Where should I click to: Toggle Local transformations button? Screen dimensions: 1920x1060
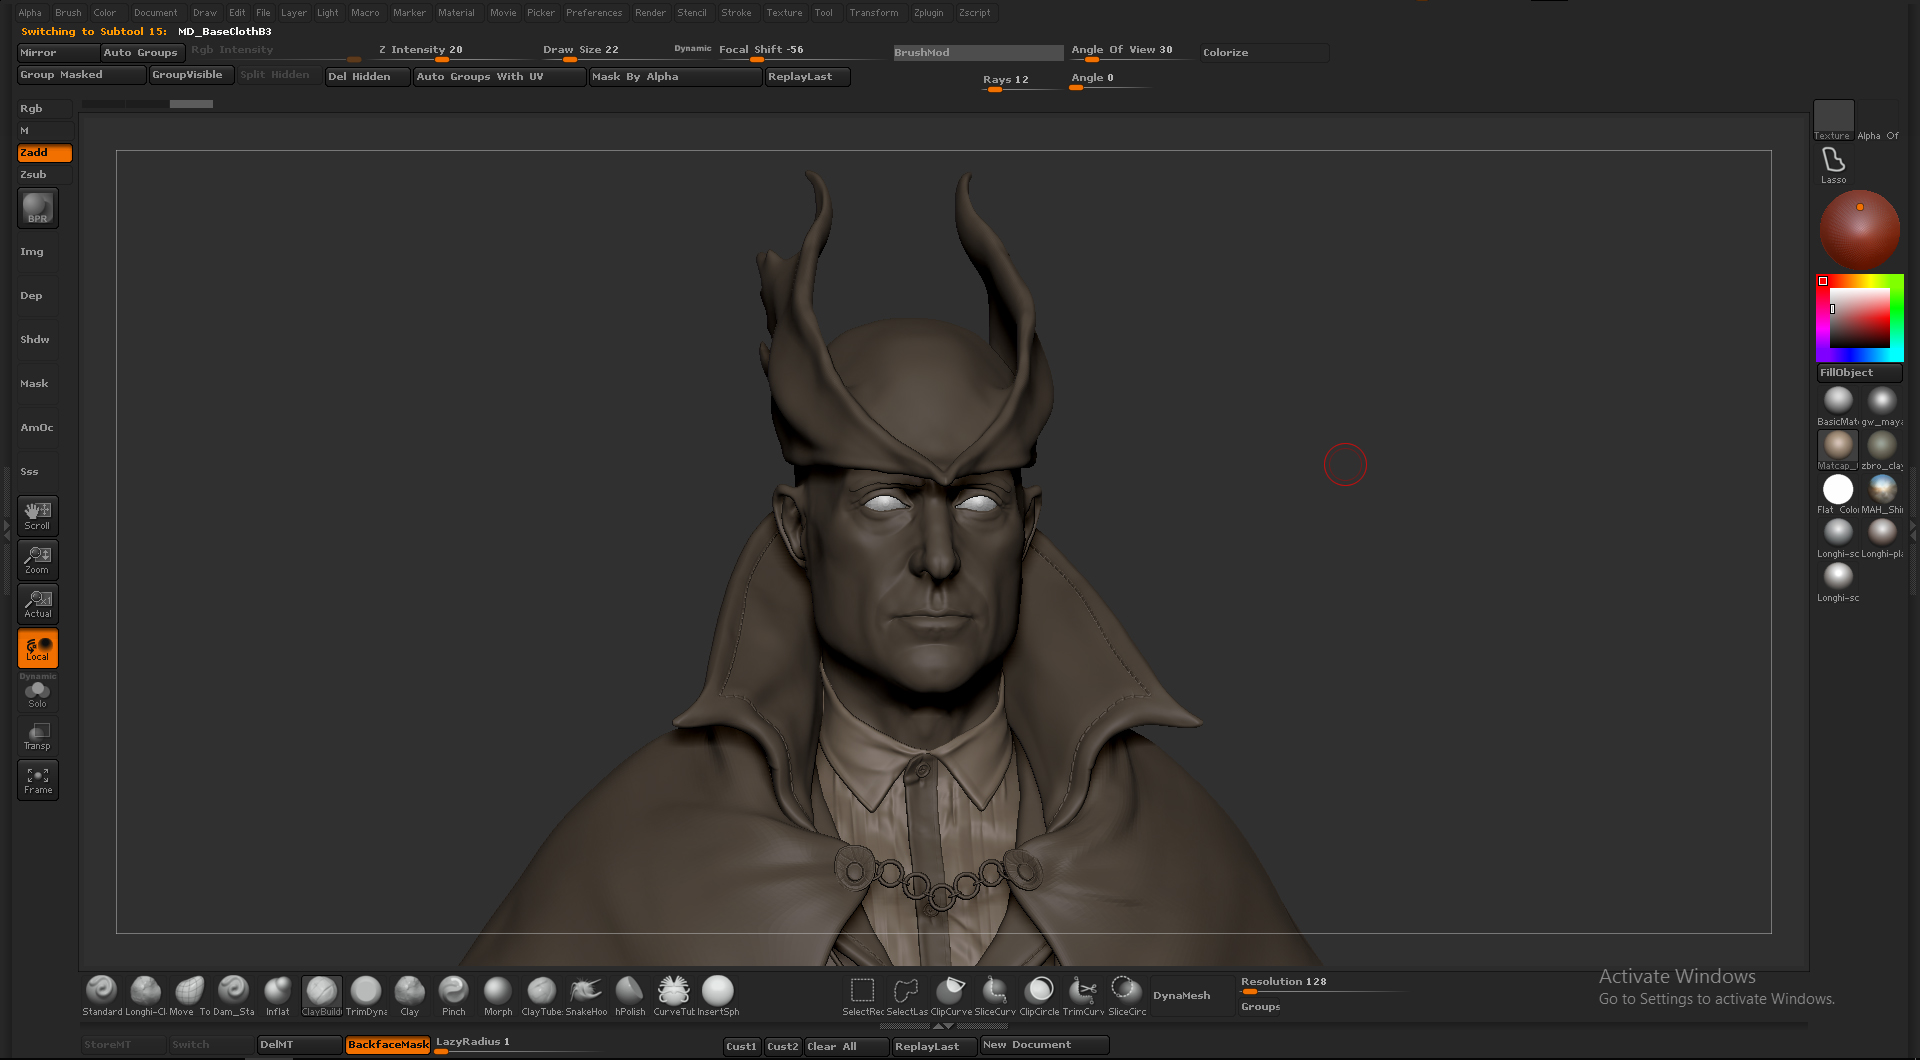38,648
